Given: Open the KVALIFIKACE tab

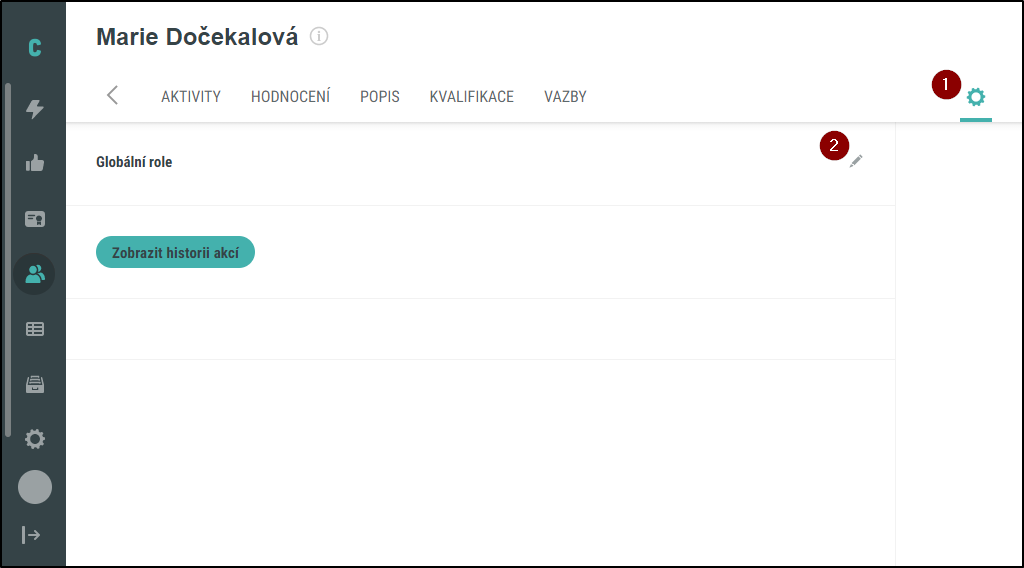Looking at the screenshot, I should (472, 97).
